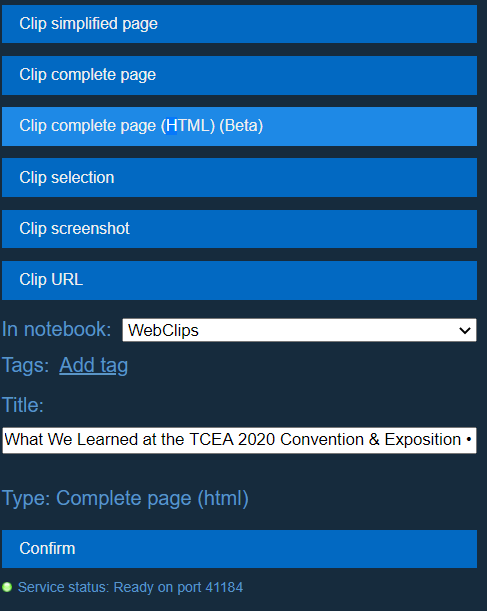Viewport: 487px width, 611px height.
Task: Click the word Exposition in title field
Action: 423,440
